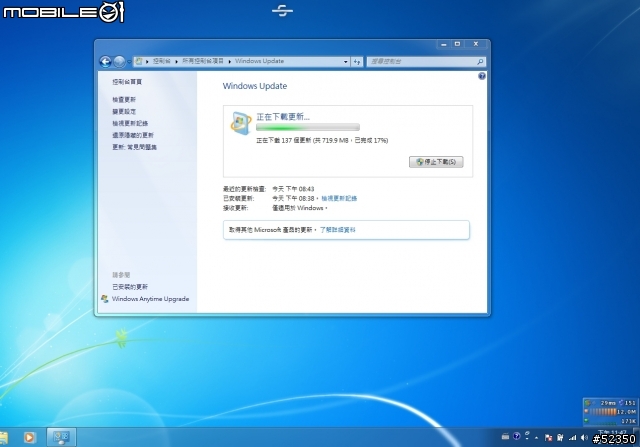Click the network meter gadget on desktop

point(610,412)
